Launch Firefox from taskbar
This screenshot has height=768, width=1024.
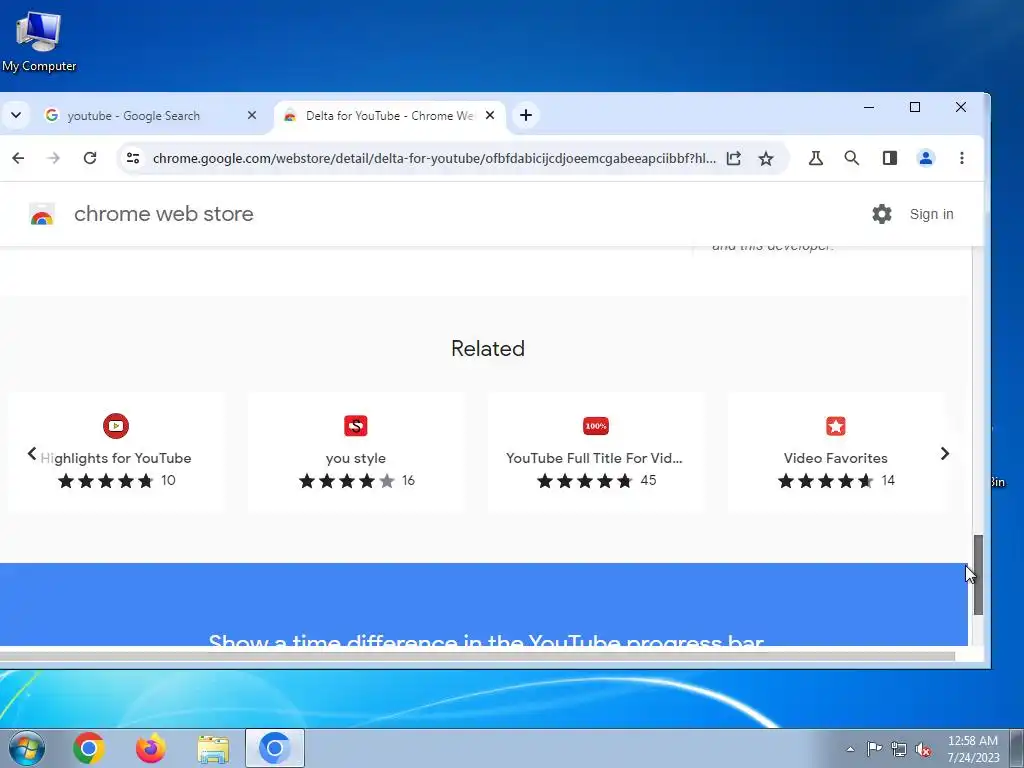coord(151,748)
